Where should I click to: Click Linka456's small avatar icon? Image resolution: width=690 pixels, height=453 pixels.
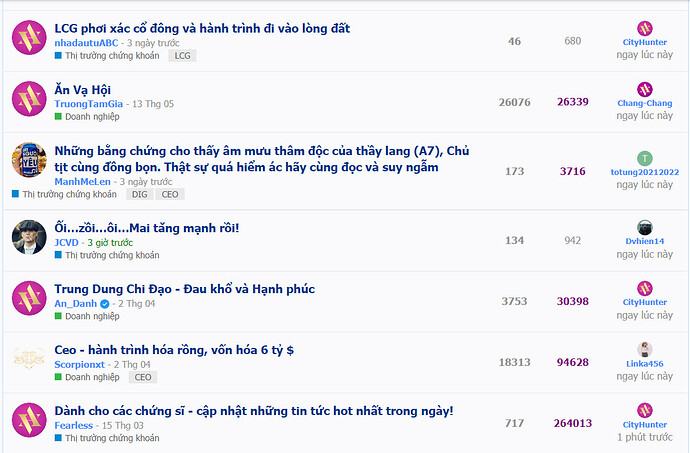click(645, 350)
